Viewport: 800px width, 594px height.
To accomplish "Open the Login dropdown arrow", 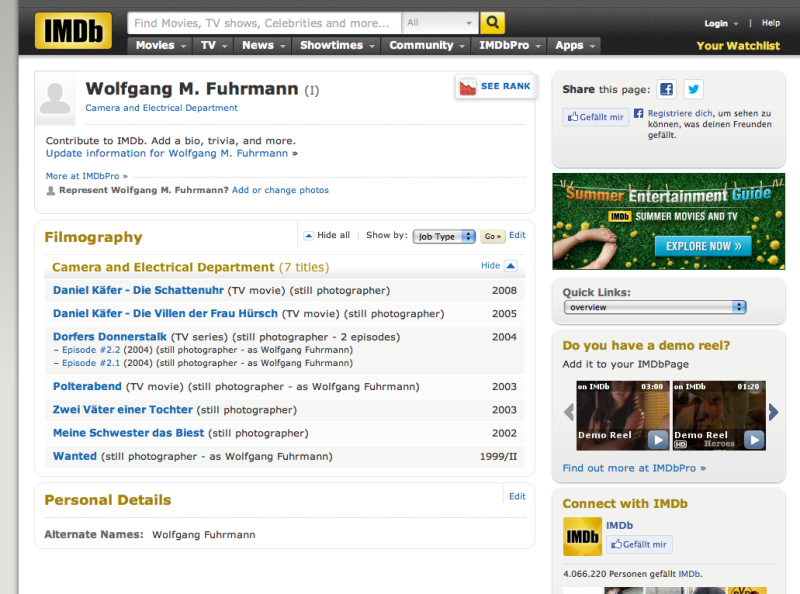I will (736, 23).
